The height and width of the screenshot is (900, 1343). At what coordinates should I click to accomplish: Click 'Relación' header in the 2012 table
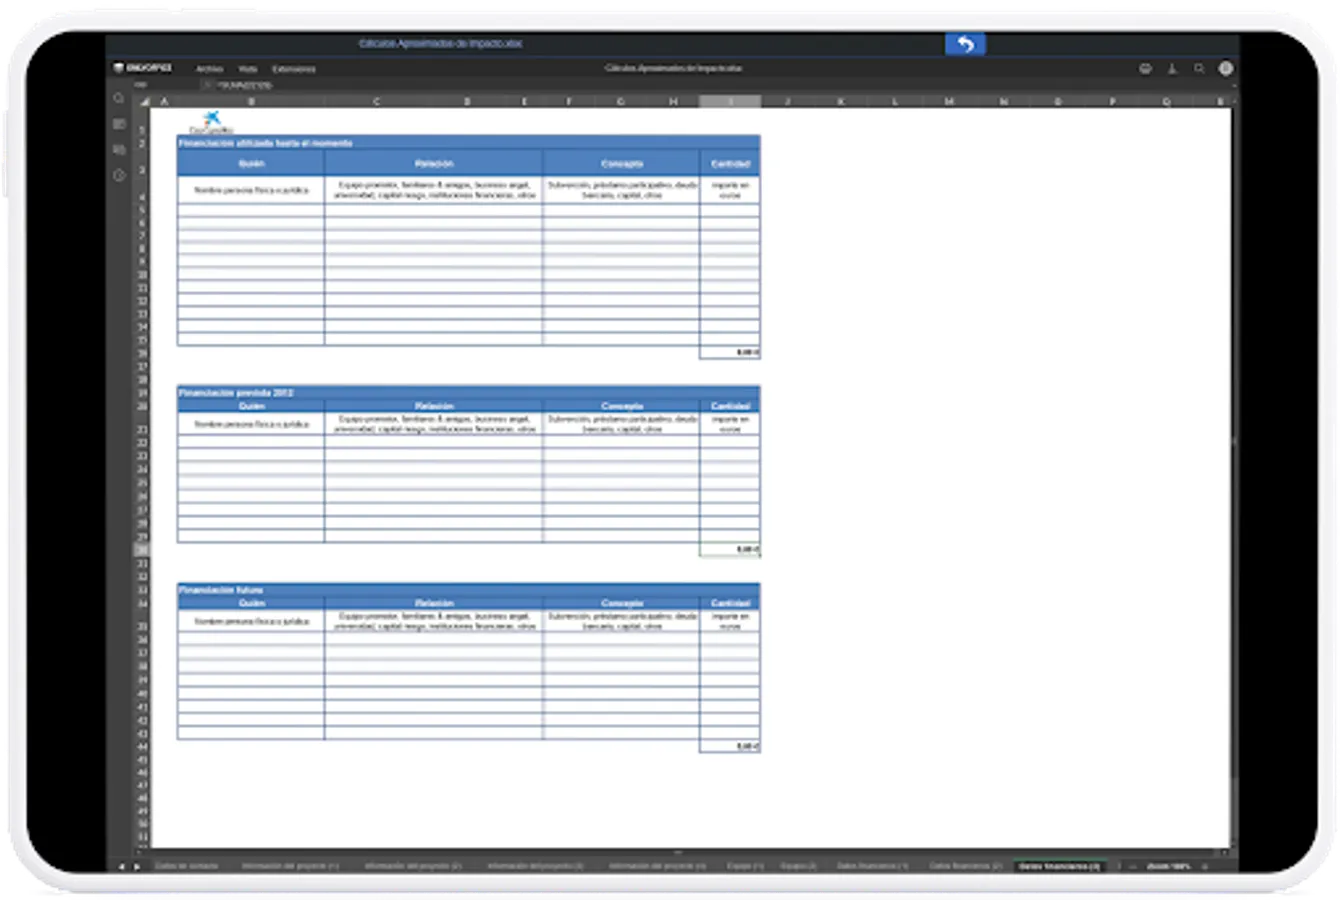434,406
